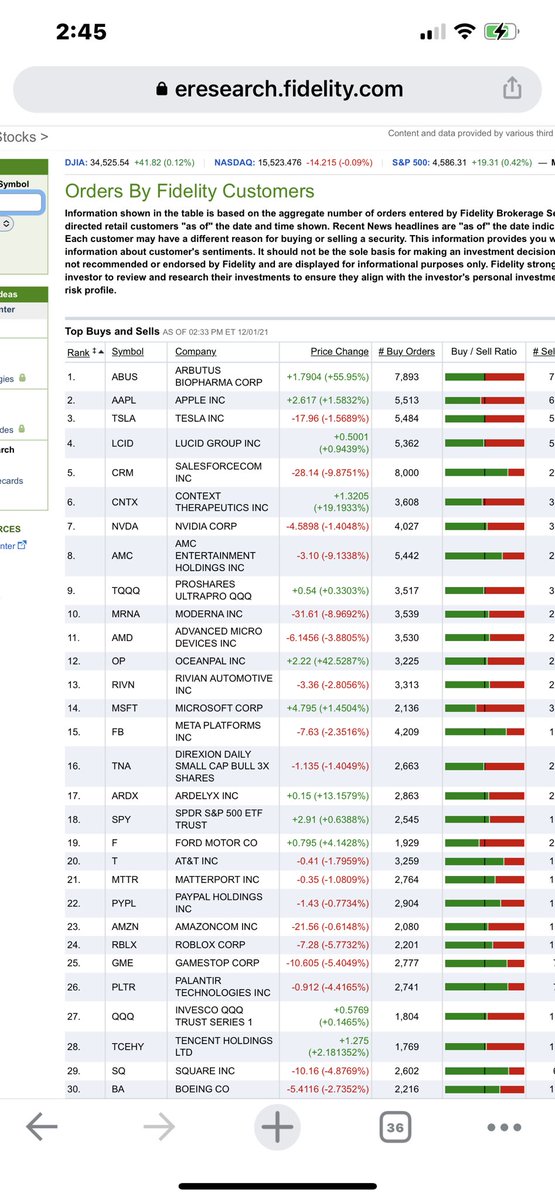Tap the Wi-Fi icon in status bar
555x1200 pixels.
click(464, 32)
